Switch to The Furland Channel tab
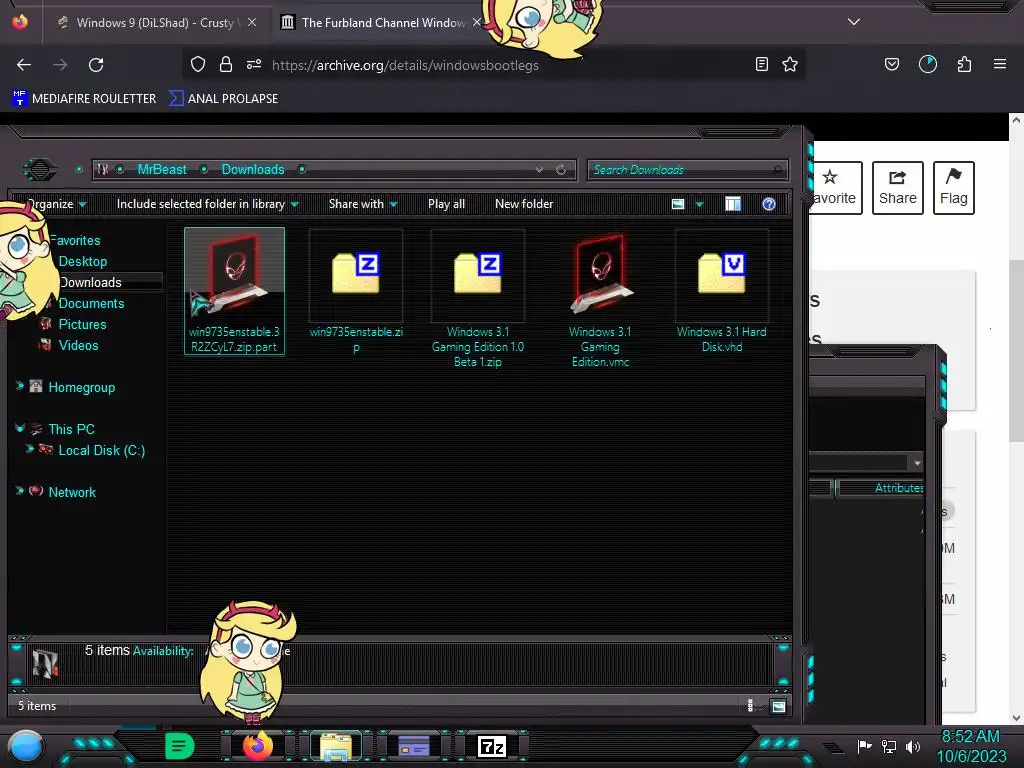The width and height of the screenshot is (1024, 768). pyautogui.click(x=382, y=22)
